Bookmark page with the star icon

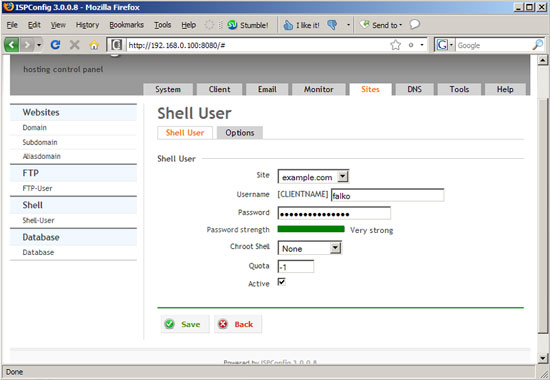click(x=395, y=45)
